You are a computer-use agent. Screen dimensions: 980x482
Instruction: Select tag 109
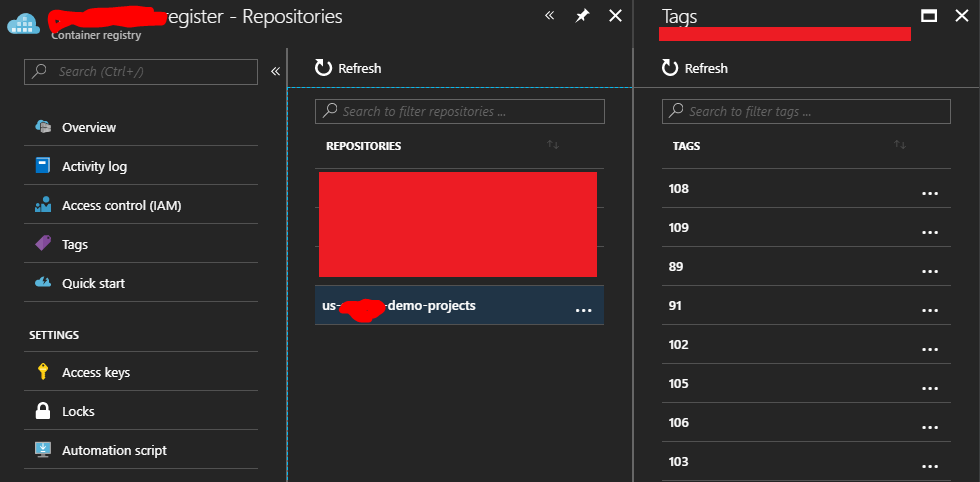coord(806,228)
